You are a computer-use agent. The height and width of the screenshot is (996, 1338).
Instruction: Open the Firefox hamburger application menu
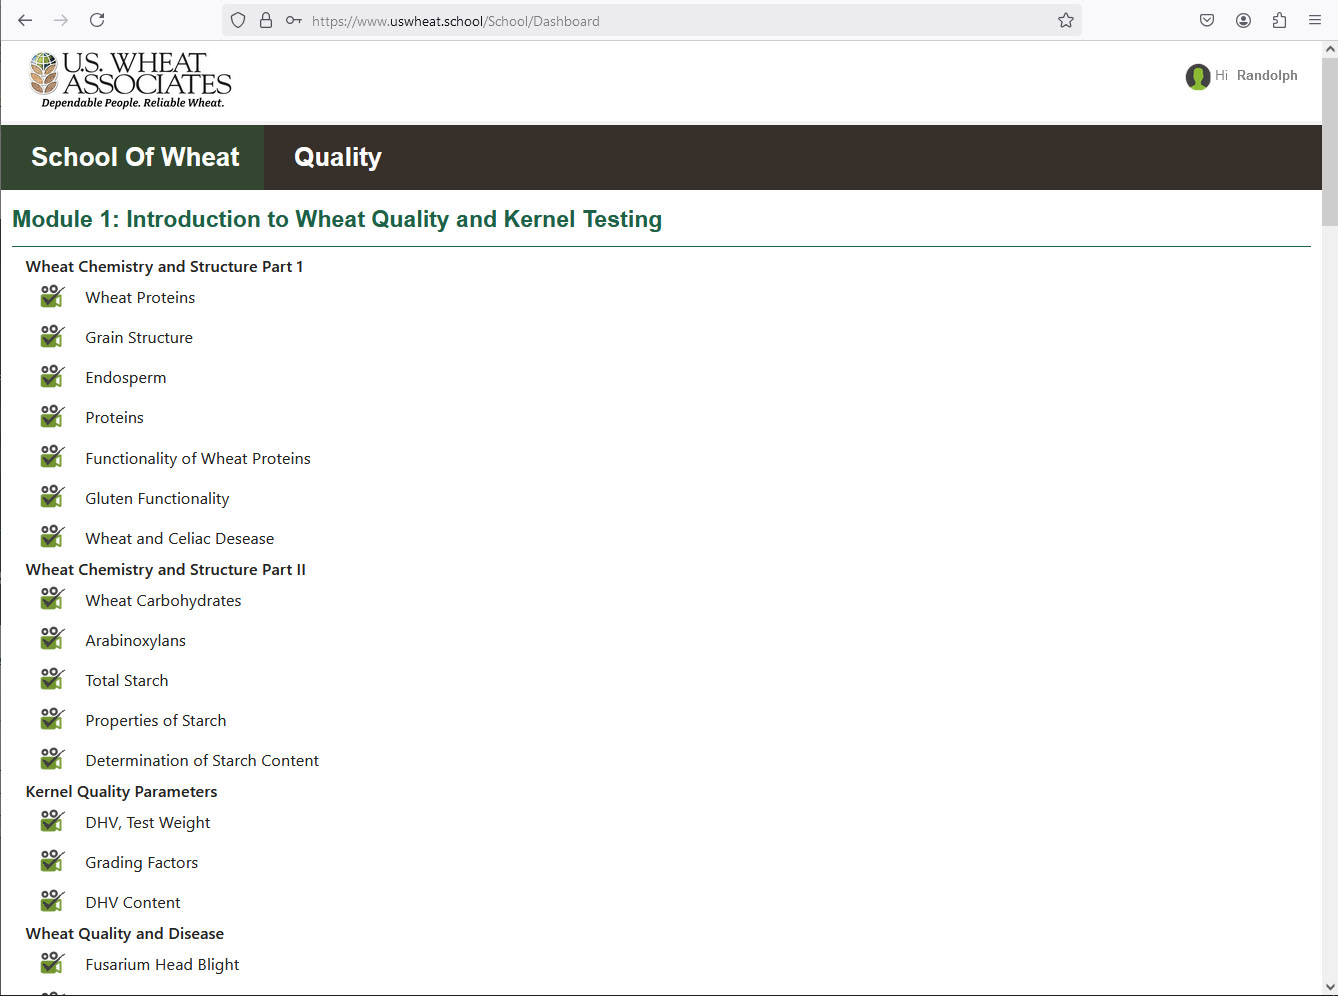[1315, 21]
